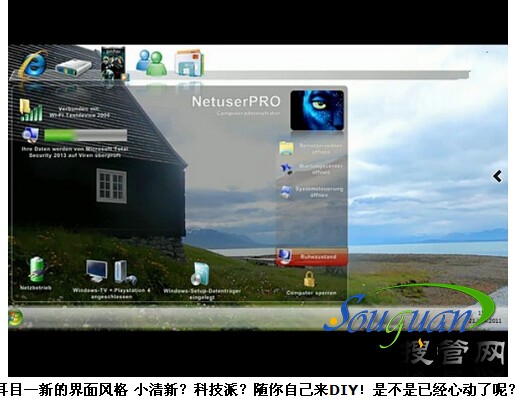Viewport: 515px width, 403px height.
Task: Click the Wi-Fi signal strength icon
Action: (x=31, y=110)
